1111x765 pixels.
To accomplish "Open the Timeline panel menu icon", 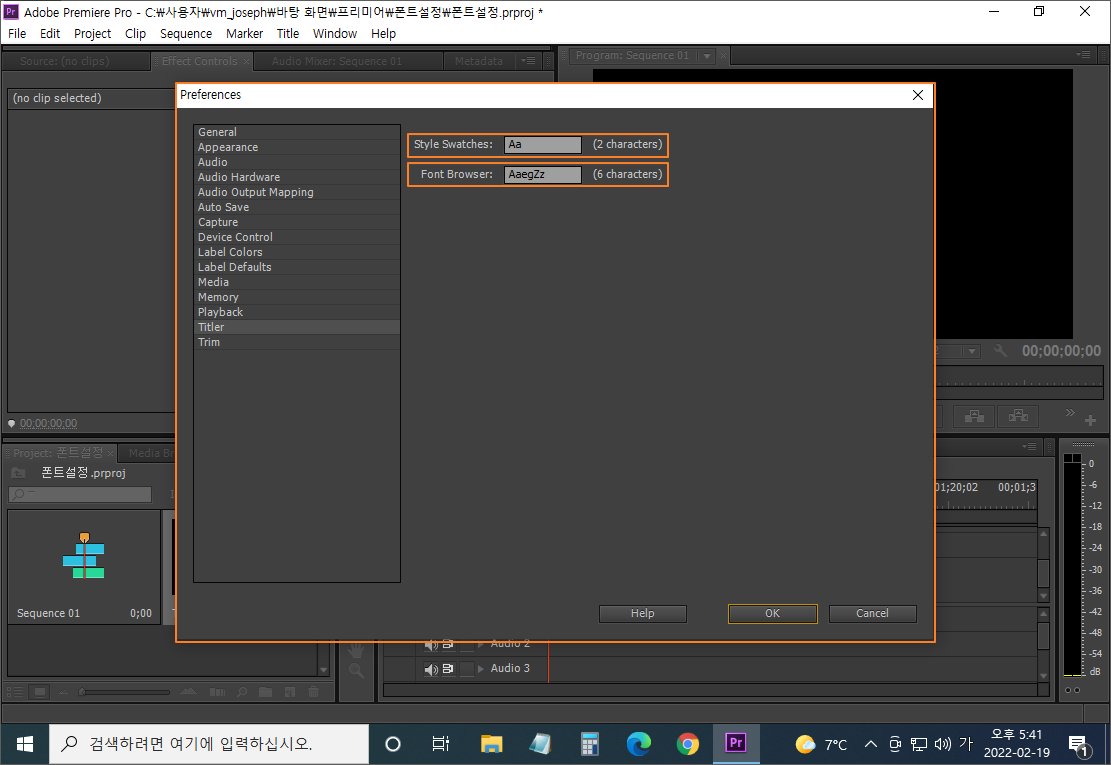I will click(1030, 446).
